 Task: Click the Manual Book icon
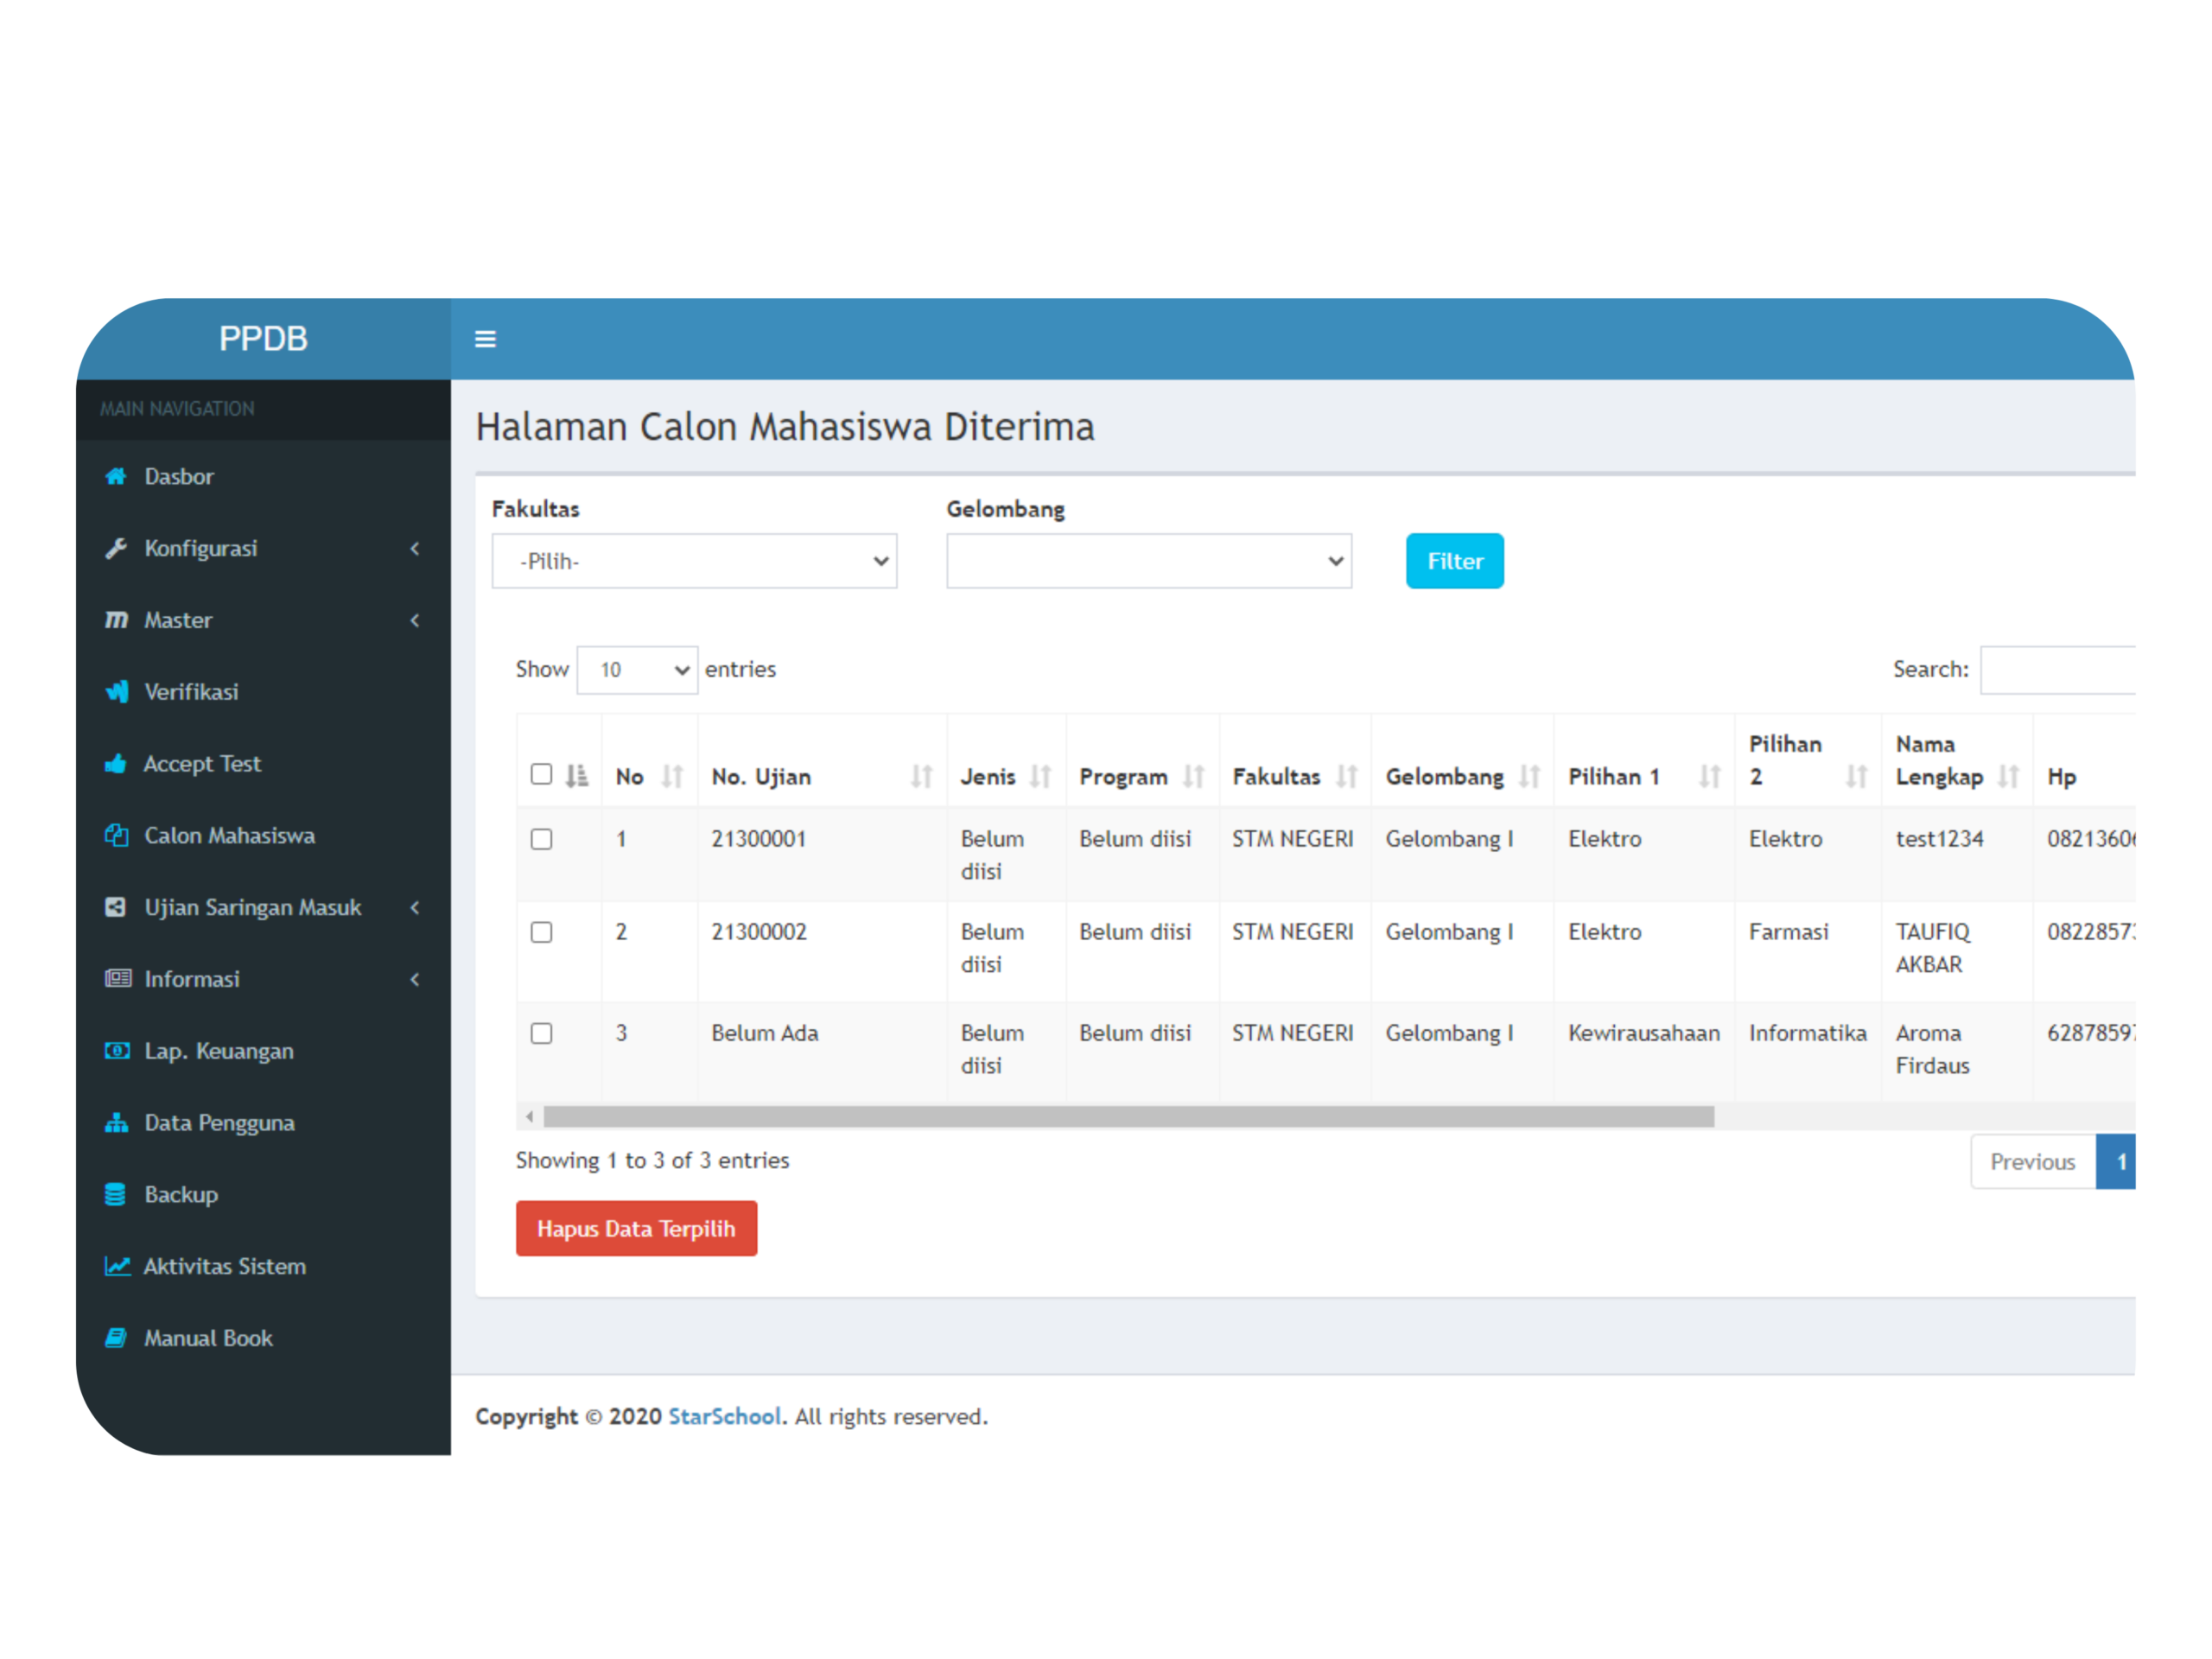(x=116, y=1338)
